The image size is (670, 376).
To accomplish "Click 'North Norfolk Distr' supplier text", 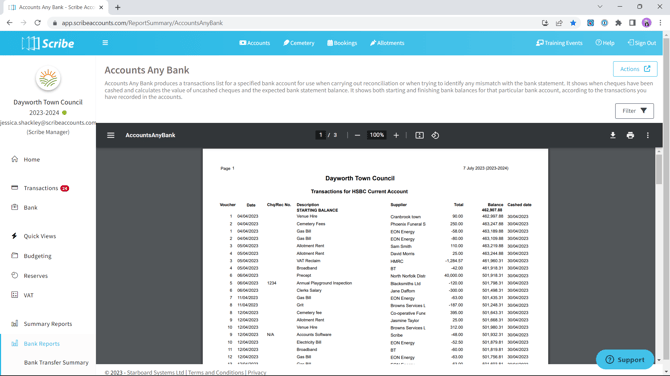I will pos(408,276).
